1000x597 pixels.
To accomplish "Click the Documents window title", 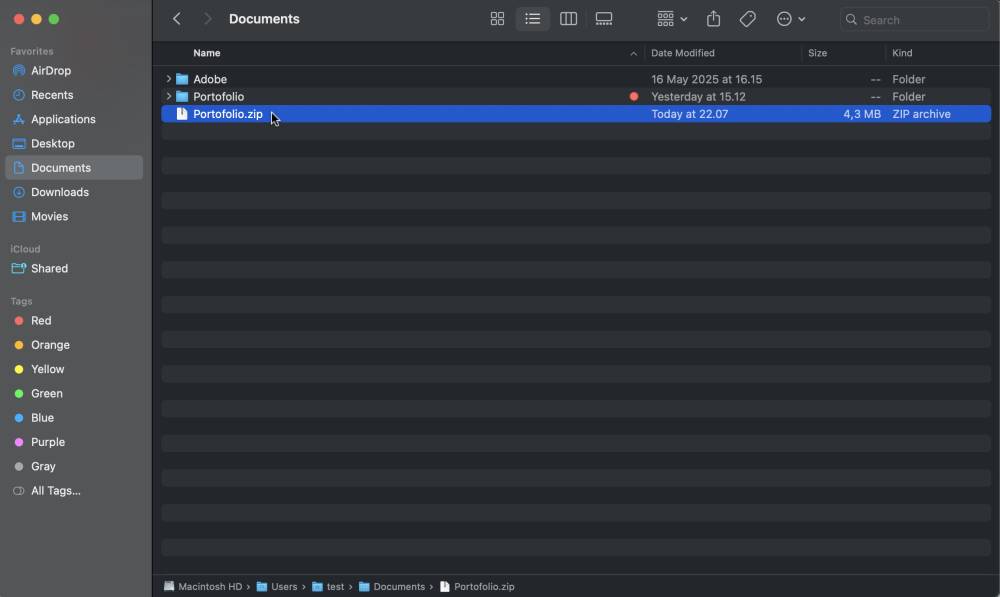I will tap(264, 19).
